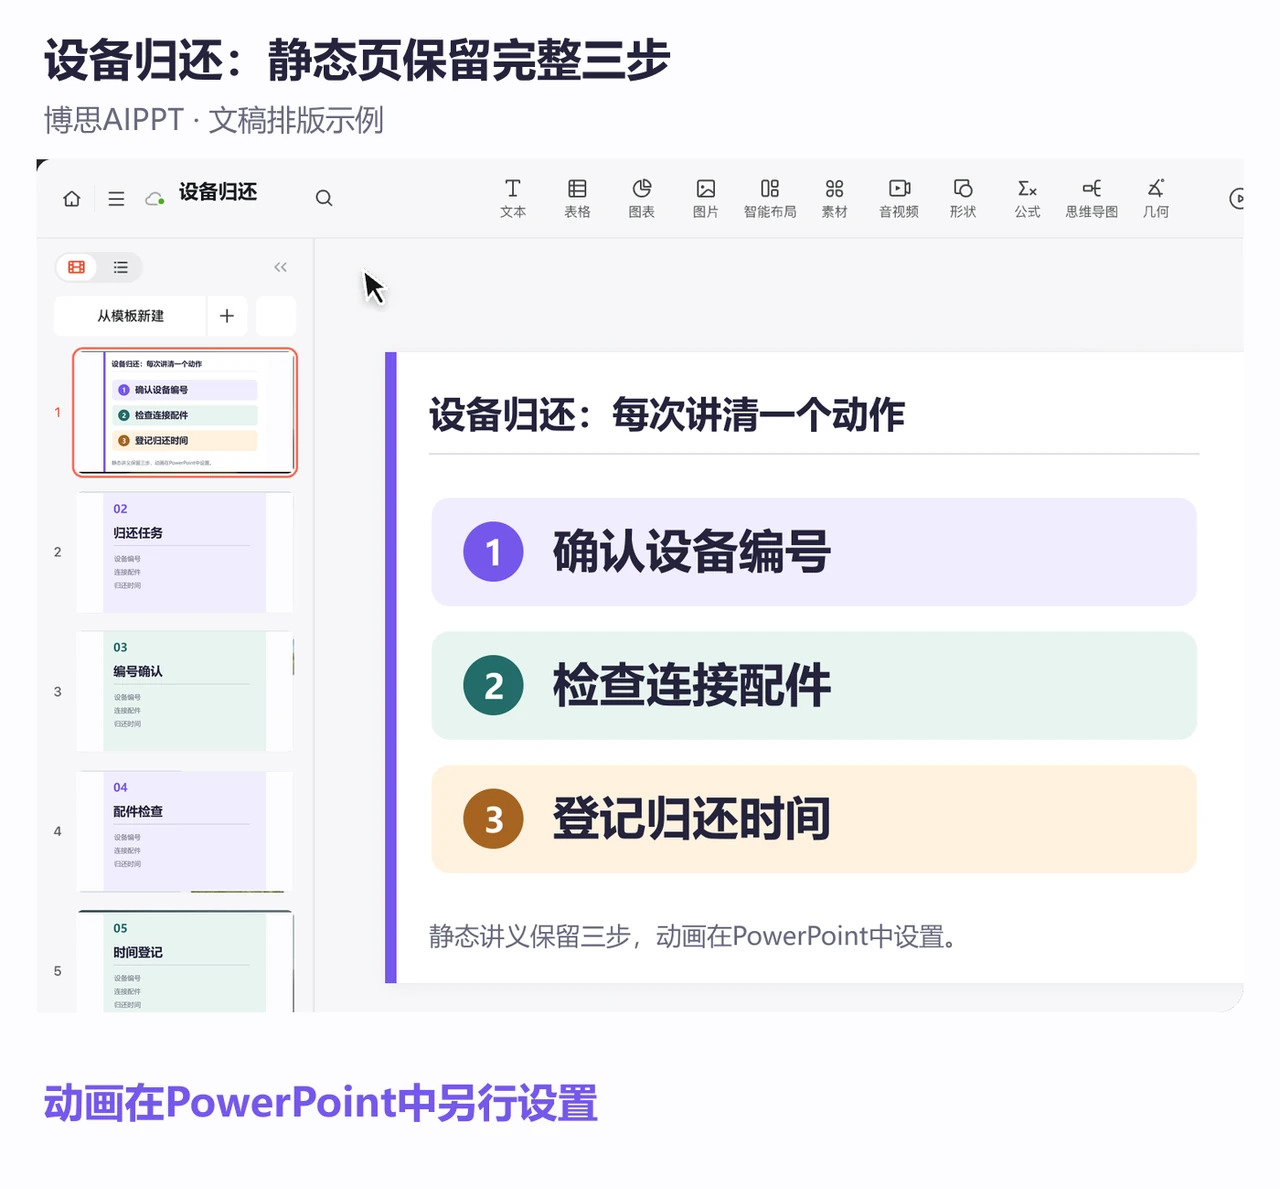
Task: Insert a 思维导图 mind map
Action: [x=1092, y=198]
